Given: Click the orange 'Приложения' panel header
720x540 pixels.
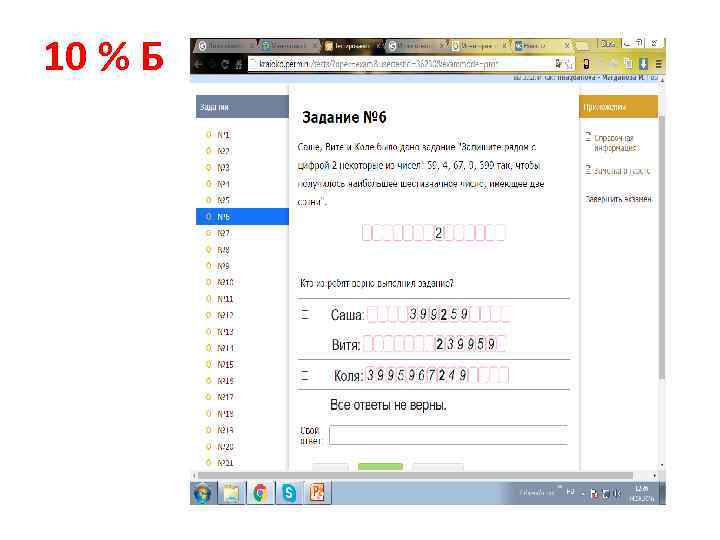Looking at the screenshot, I should tap(619, 107).
